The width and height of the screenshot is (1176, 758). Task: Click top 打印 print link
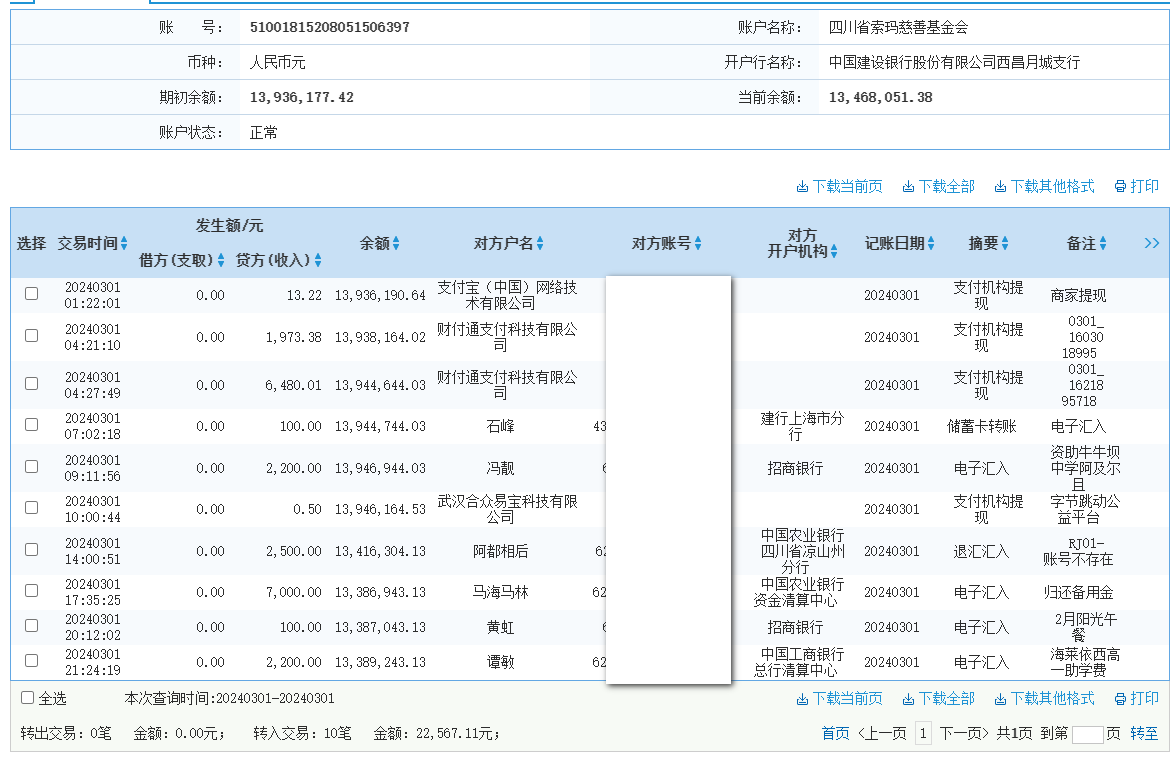pos(1136,186)
